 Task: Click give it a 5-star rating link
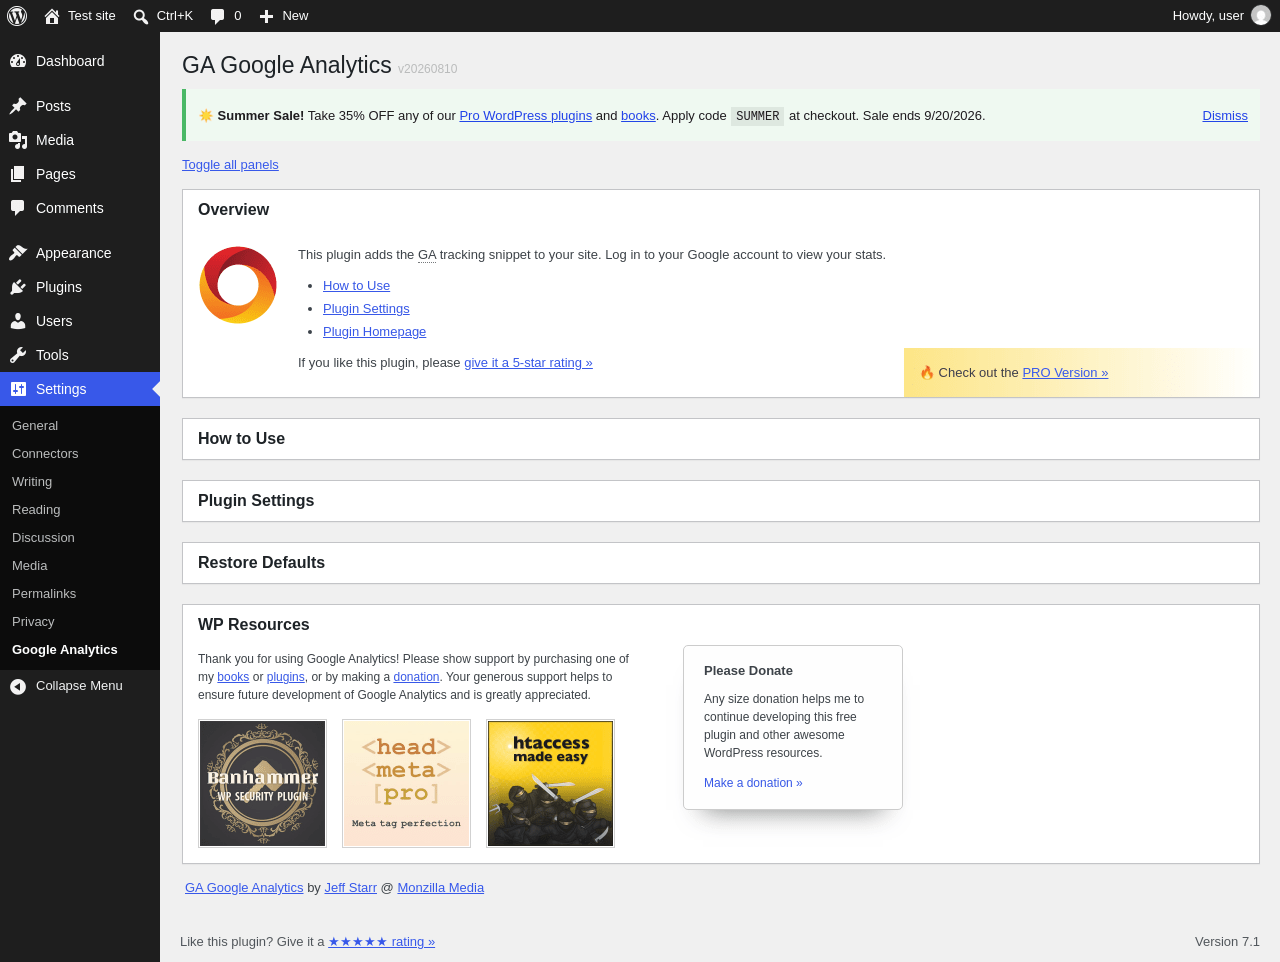(x=528, y=363)
